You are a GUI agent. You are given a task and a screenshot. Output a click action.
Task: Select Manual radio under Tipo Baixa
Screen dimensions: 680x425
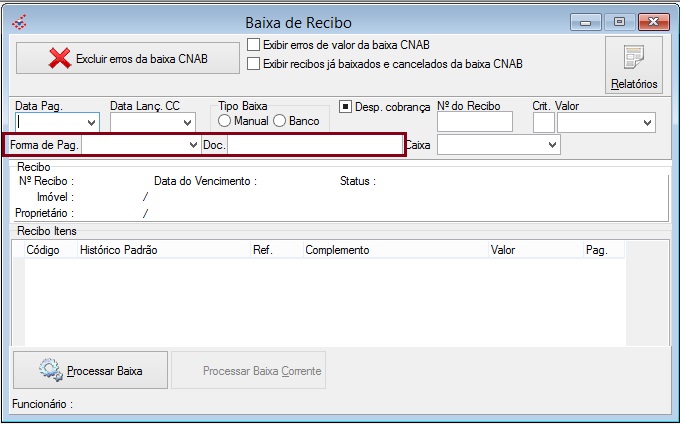coord(224,121)
